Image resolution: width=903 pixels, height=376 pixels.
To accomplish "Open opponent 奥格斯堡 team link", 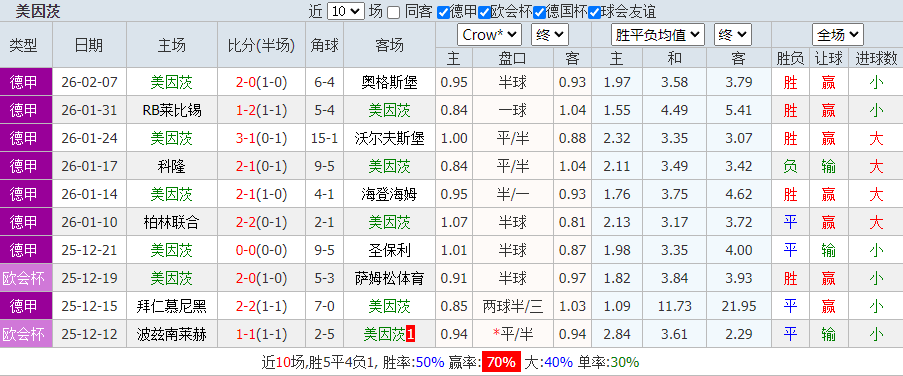I will point(389,83).
